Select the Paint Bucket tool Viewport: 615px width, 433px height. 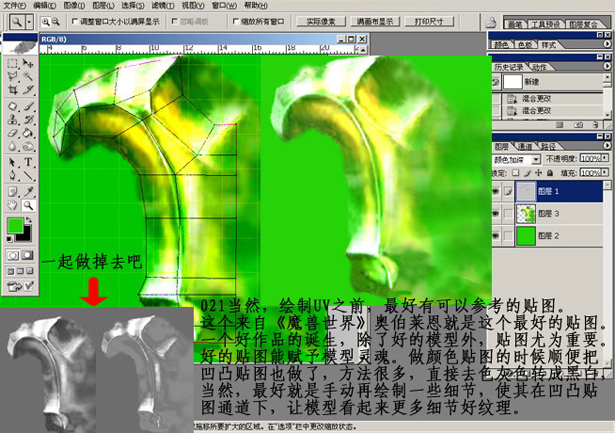(28, 133)
